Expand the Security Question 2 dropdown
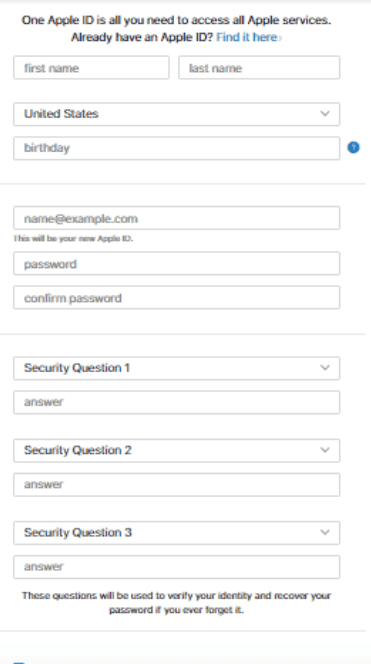 tap(177, 450)
